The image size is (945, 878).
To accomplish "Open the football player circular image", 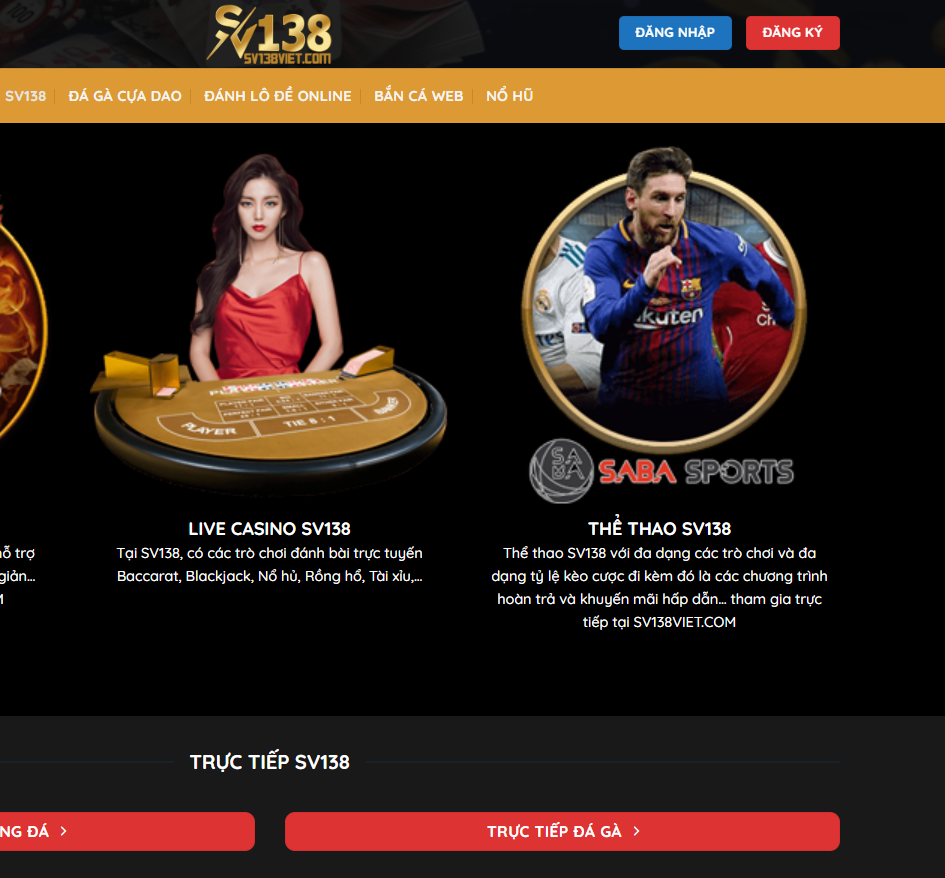I will [664, 296].
